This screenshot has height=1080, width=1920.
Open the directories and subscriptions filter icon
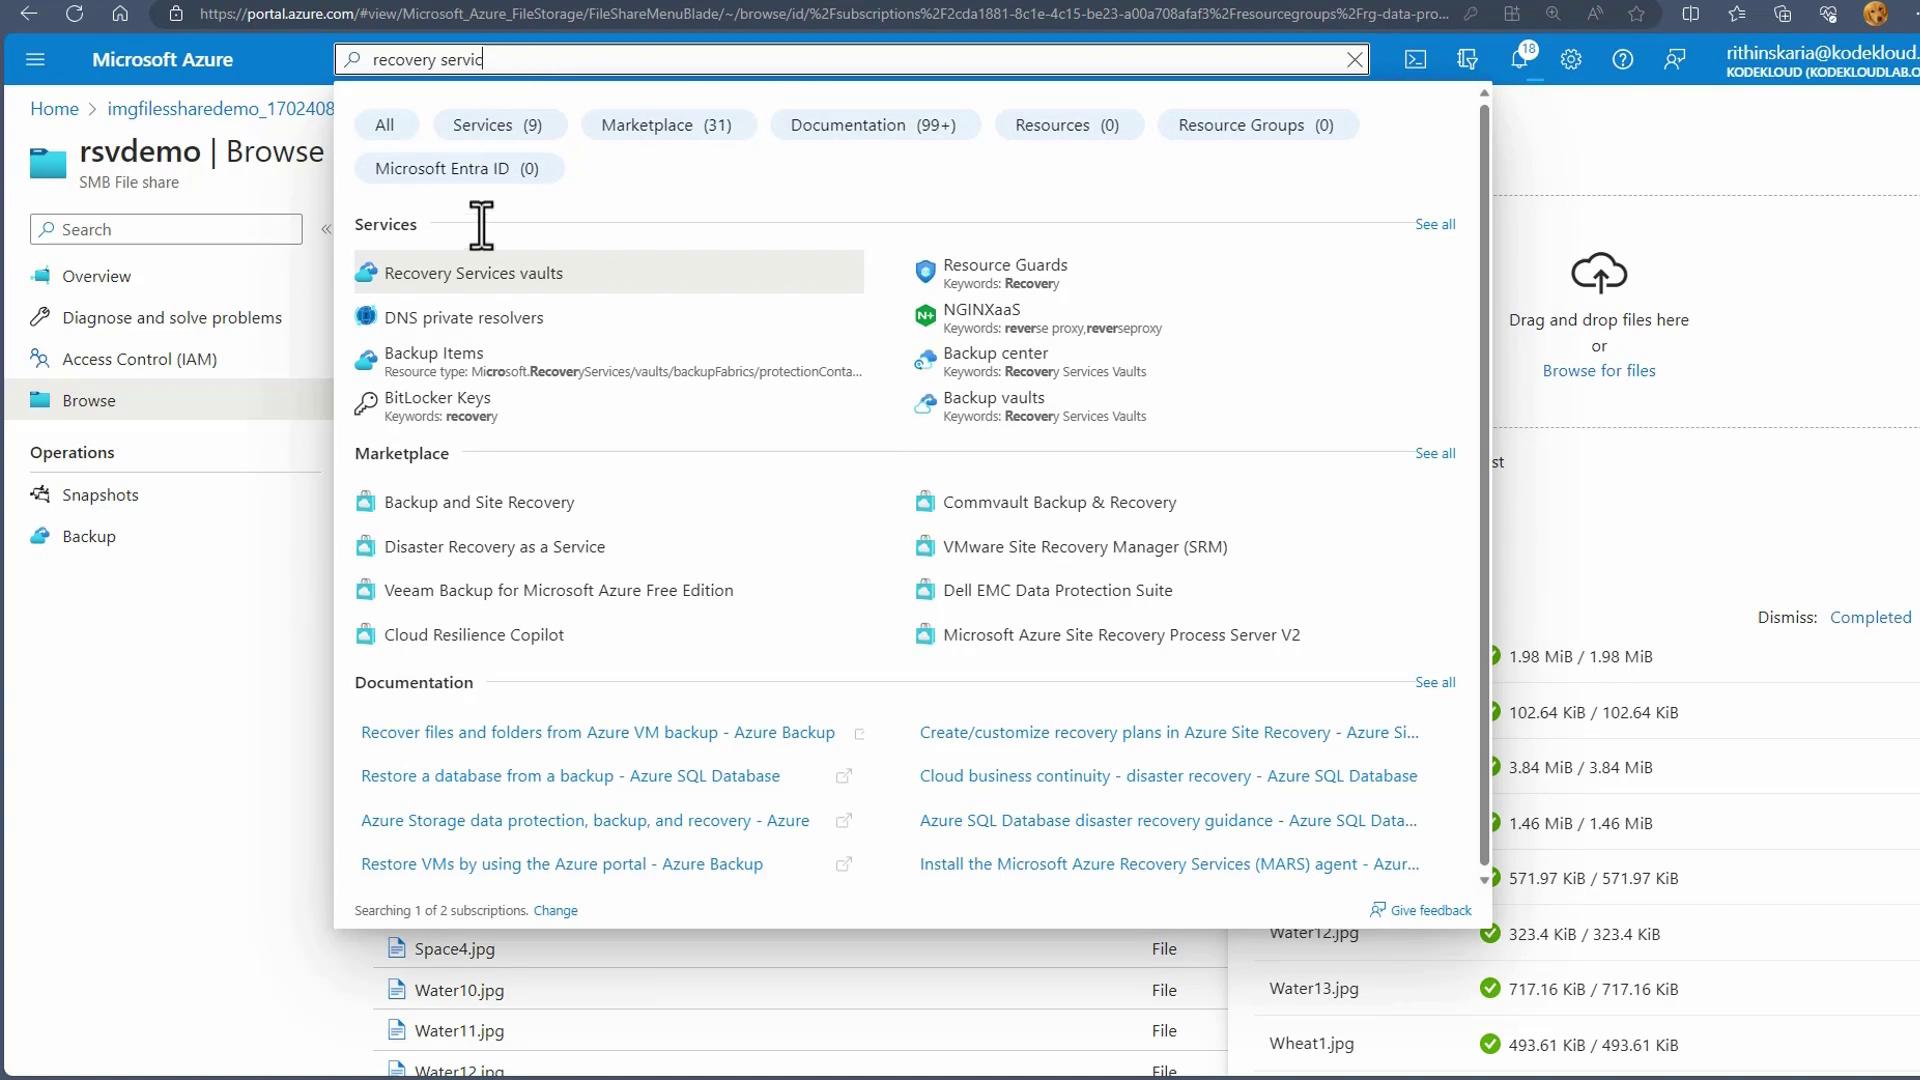[x=1467, y=59]
